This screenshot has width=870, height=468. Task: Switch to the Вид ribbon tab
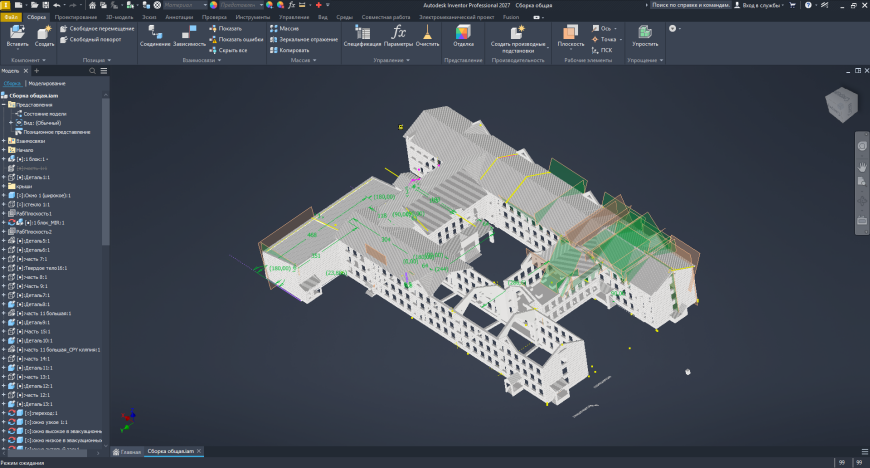click(x=322, y=17)
